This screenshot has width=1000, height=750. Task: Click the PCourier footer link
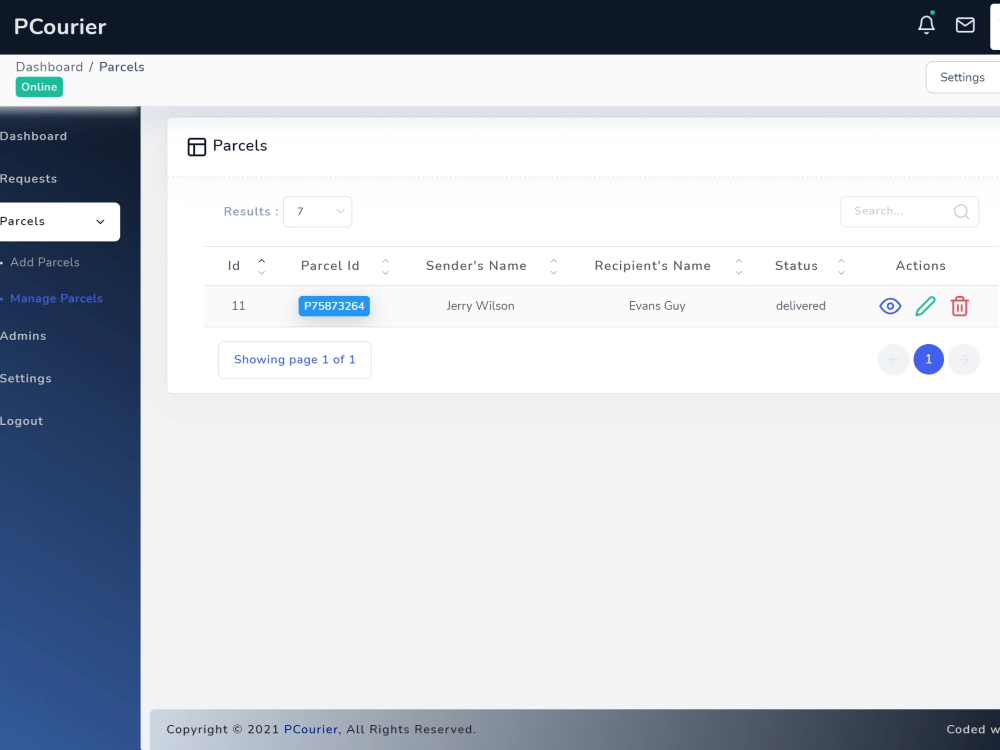(x=311, y=730)
